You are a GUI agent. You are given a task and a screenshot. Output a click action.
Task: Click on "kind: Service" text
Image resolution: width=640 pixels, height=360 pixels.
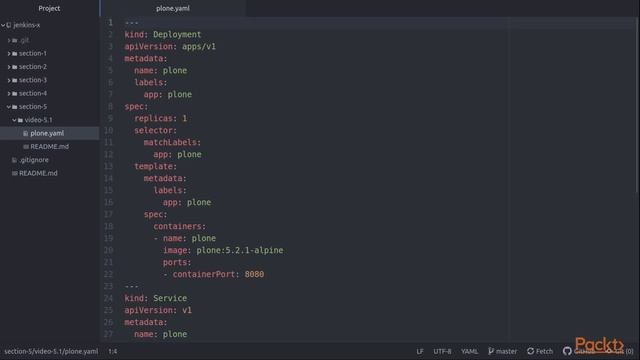[x=156, y=298]
